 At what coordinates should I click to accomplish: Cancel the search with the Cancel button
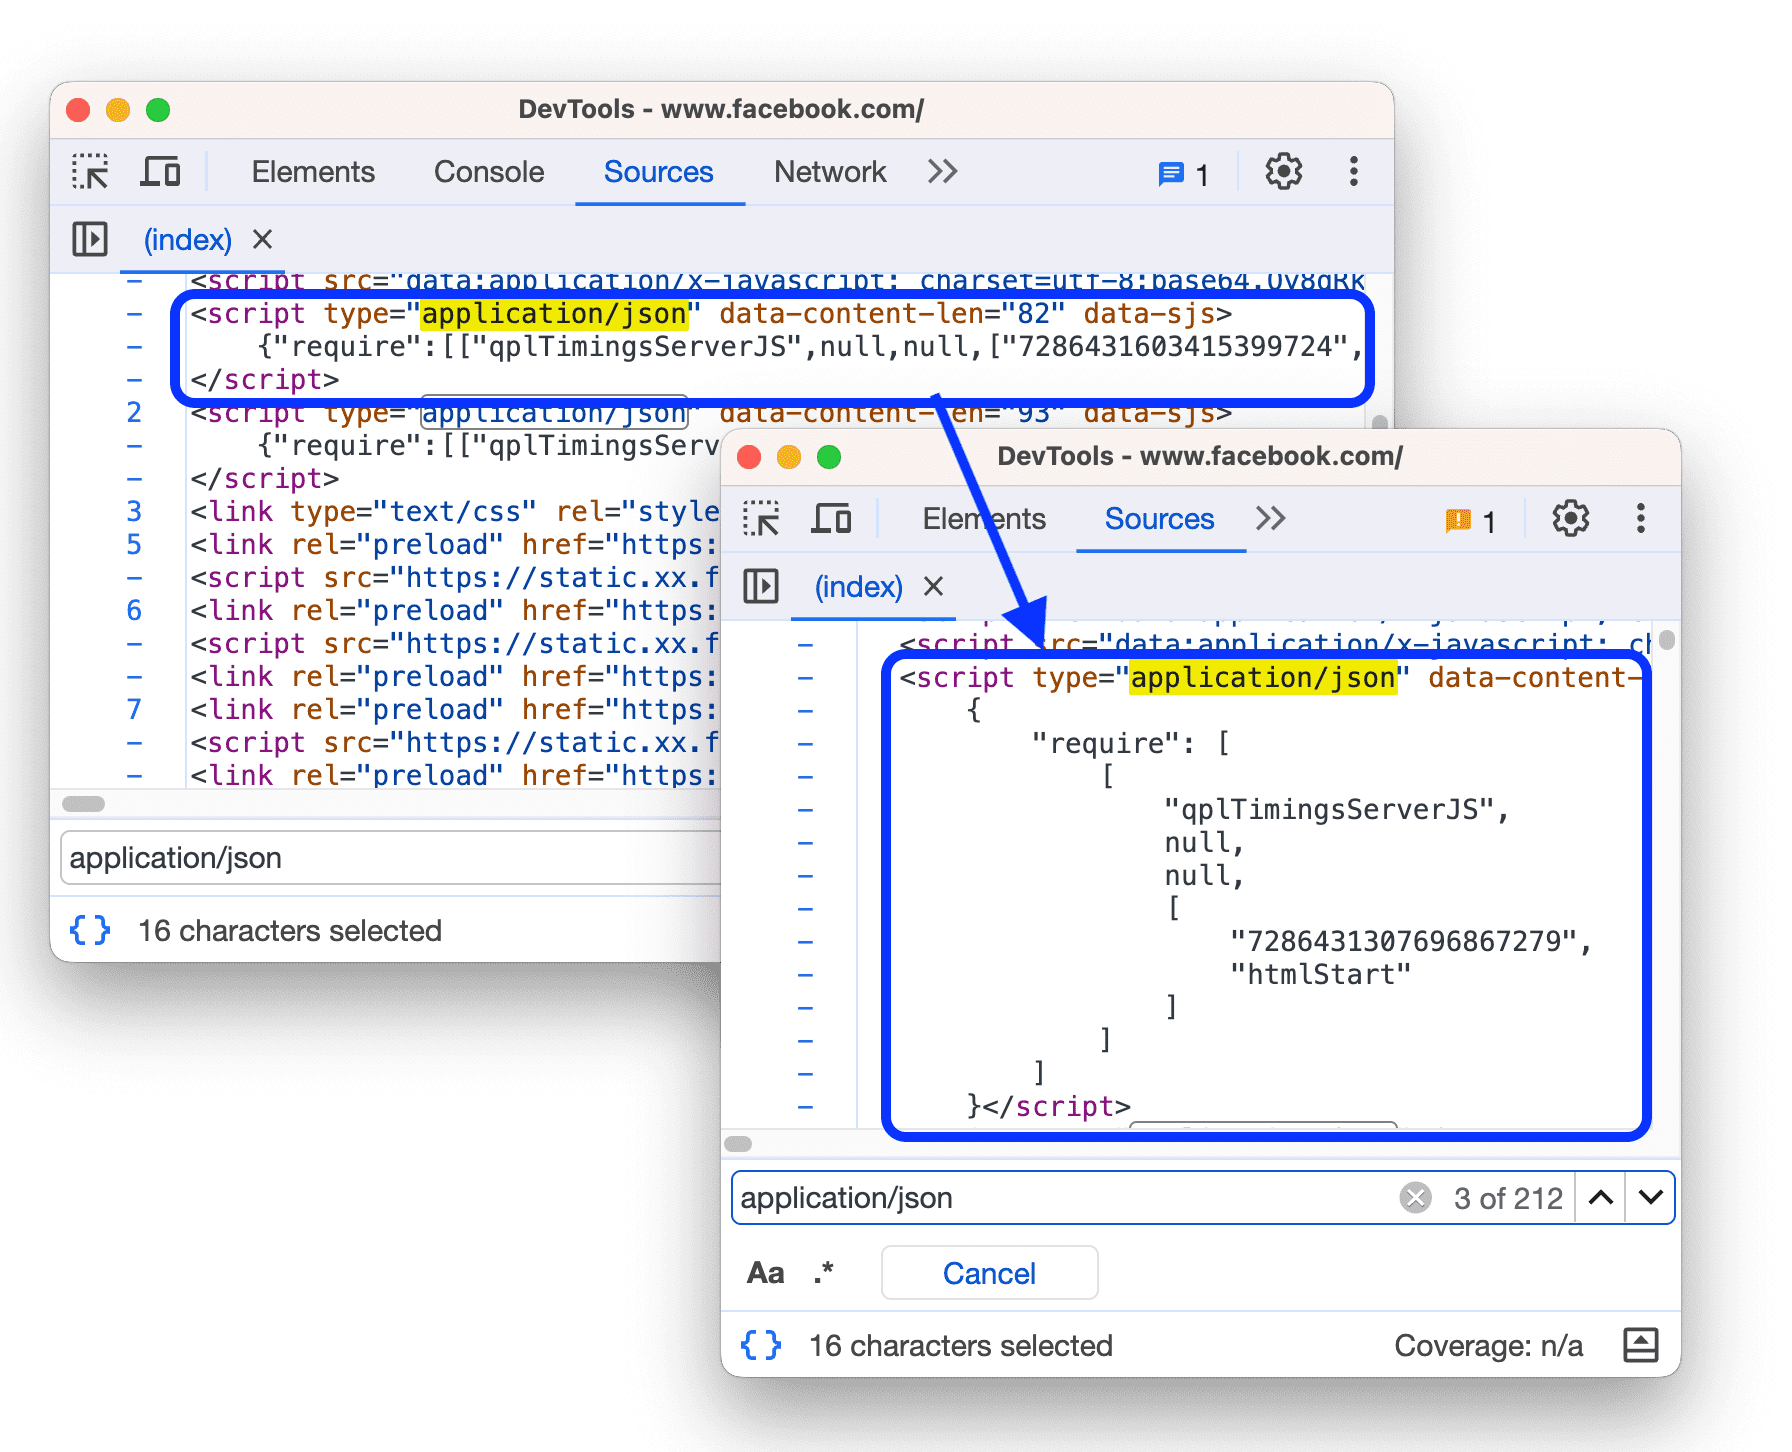point(988,1272)
